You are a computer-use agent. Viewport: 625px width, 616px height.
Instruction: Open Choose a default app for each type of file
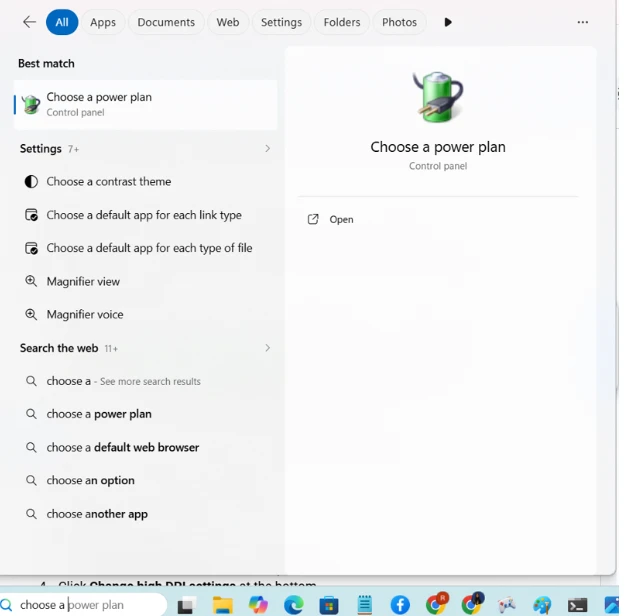pos(145,248)
